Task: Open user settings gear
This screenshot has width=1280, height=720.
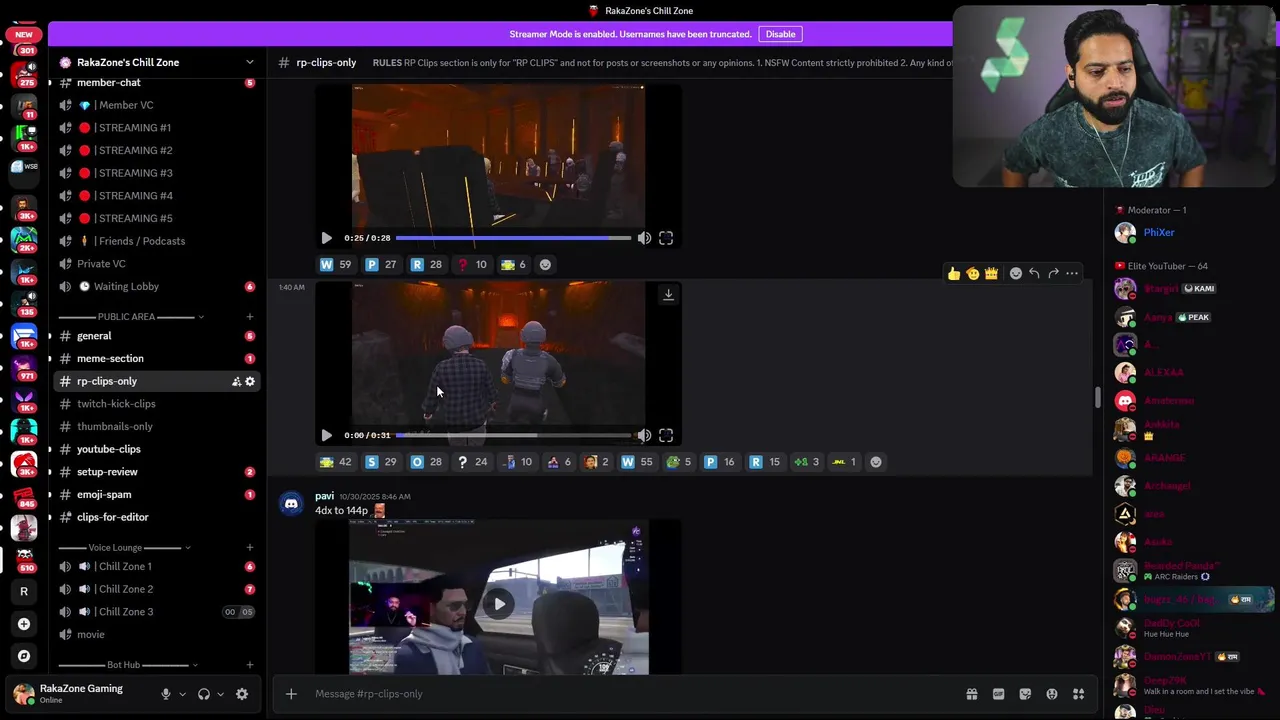Action: coord(242,694)
